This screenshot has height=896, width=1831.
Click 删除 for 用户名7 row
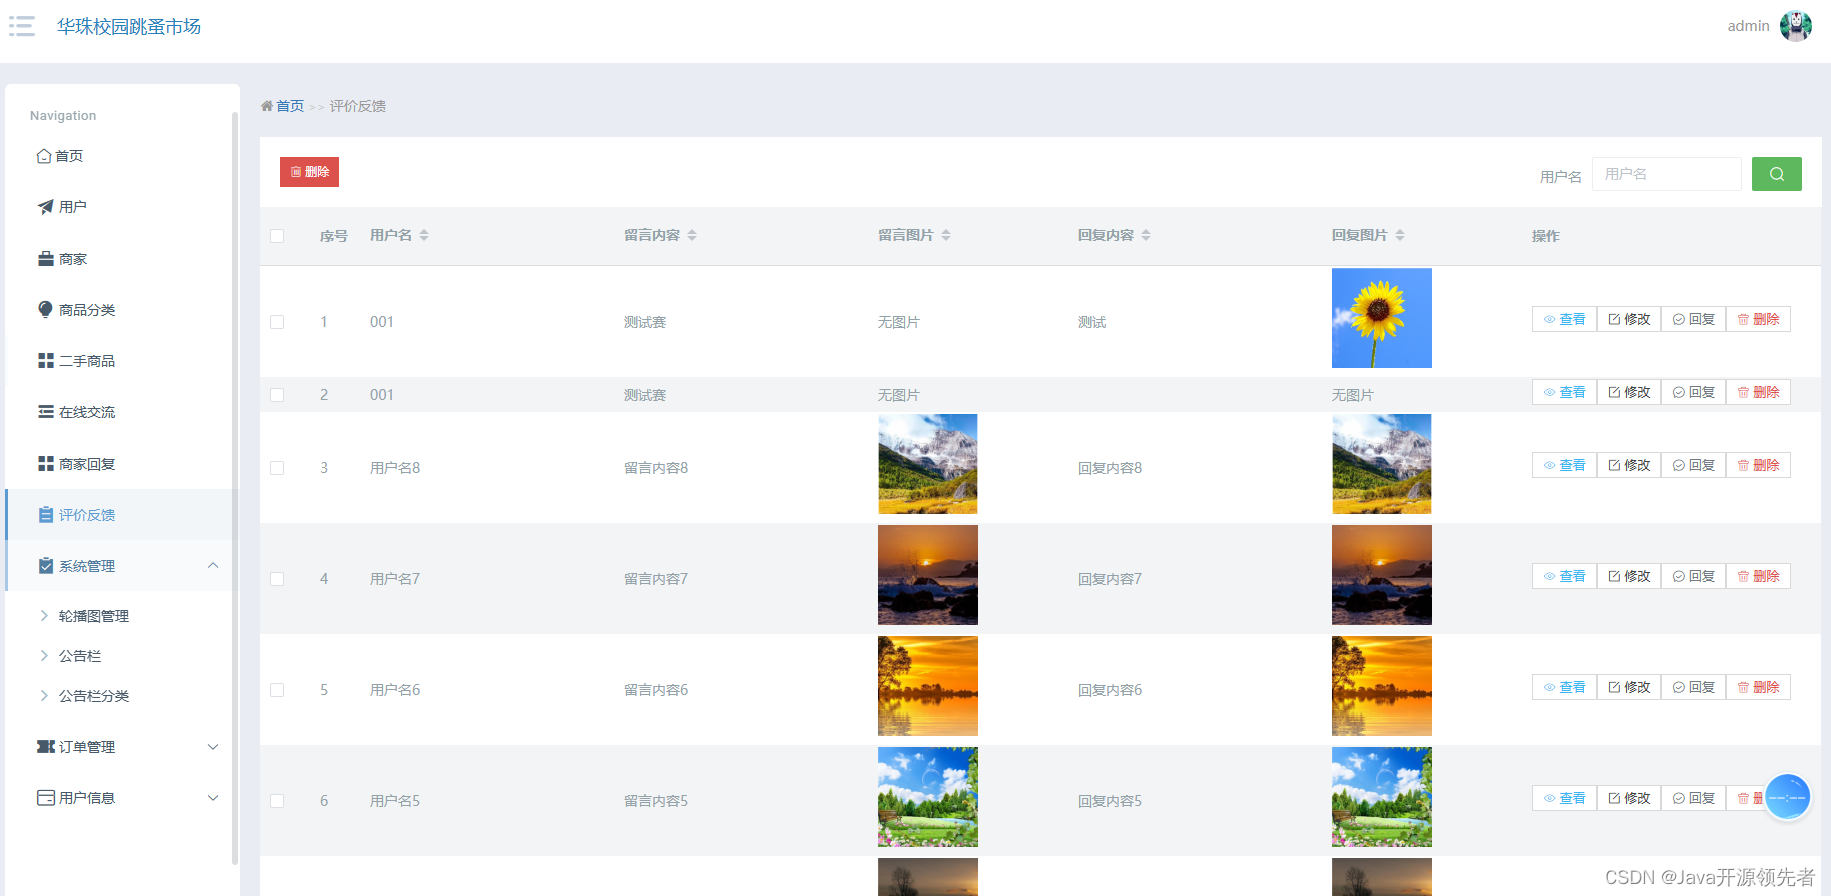1758,576
